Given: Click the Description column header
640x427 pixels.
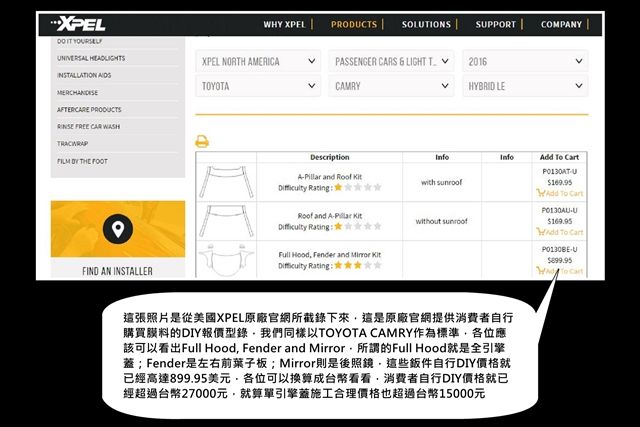Looking at the screenshot, I should 330,157.
